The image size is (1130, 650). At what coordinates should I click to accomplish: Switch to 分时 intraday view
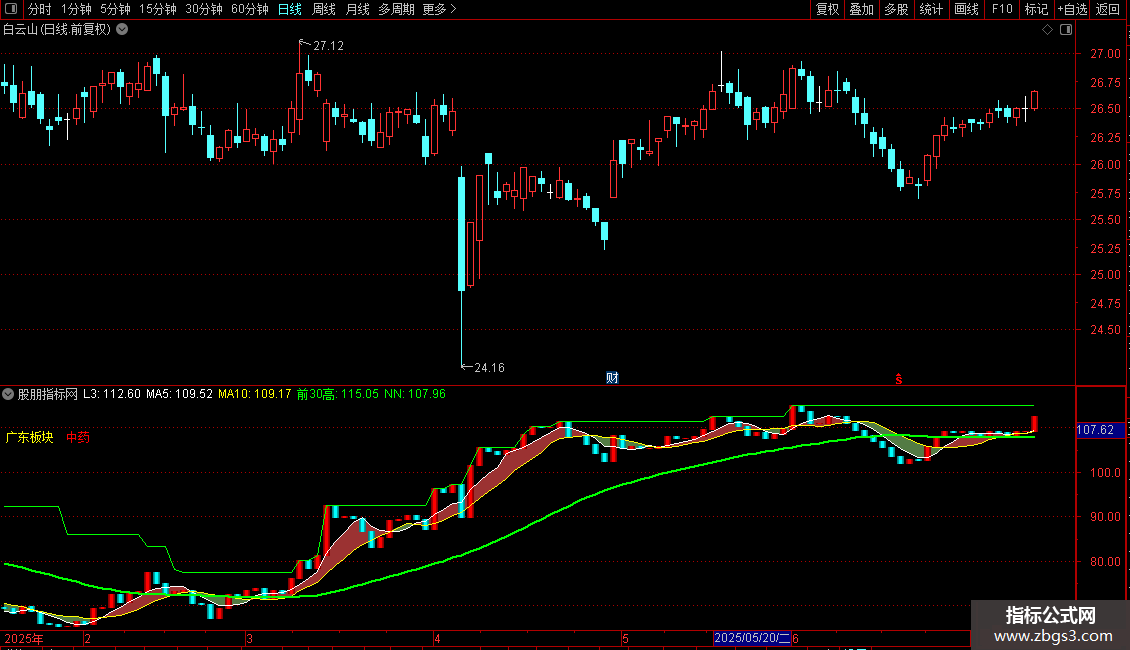click(x=39, y=9)
